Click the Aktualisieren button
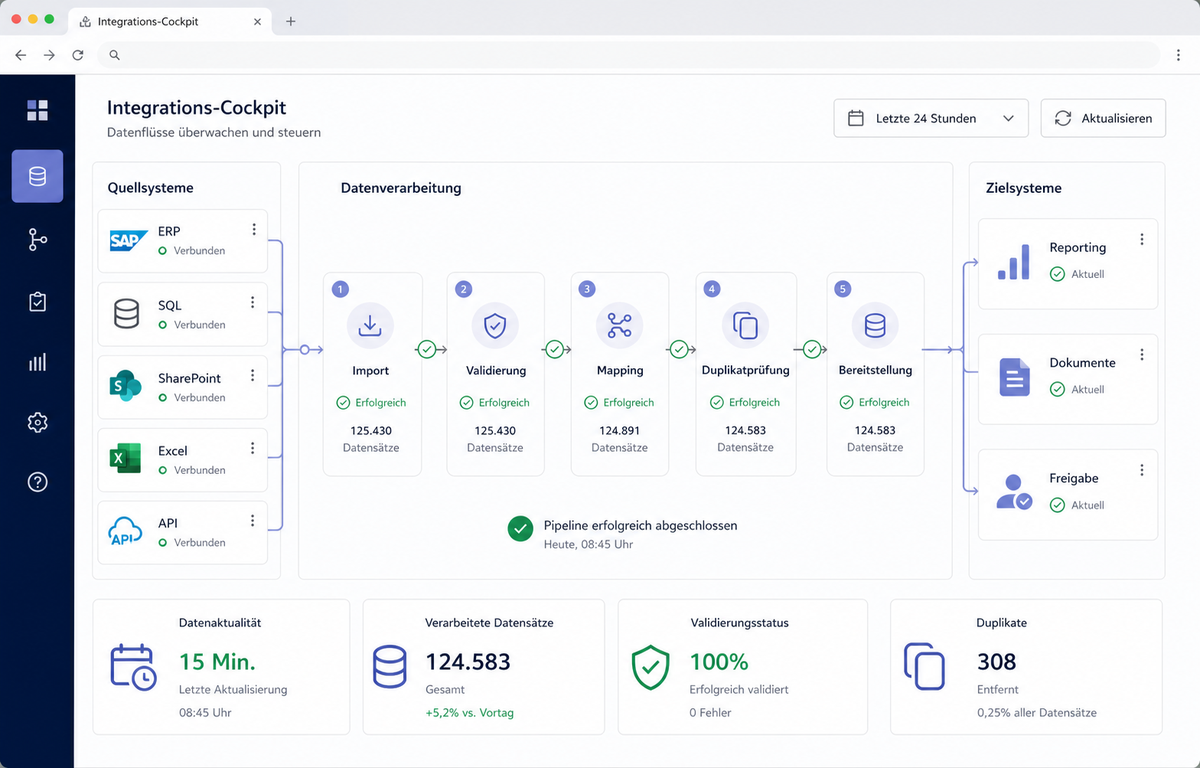This screenshot has width=1200, height=768. point(1103,118)
